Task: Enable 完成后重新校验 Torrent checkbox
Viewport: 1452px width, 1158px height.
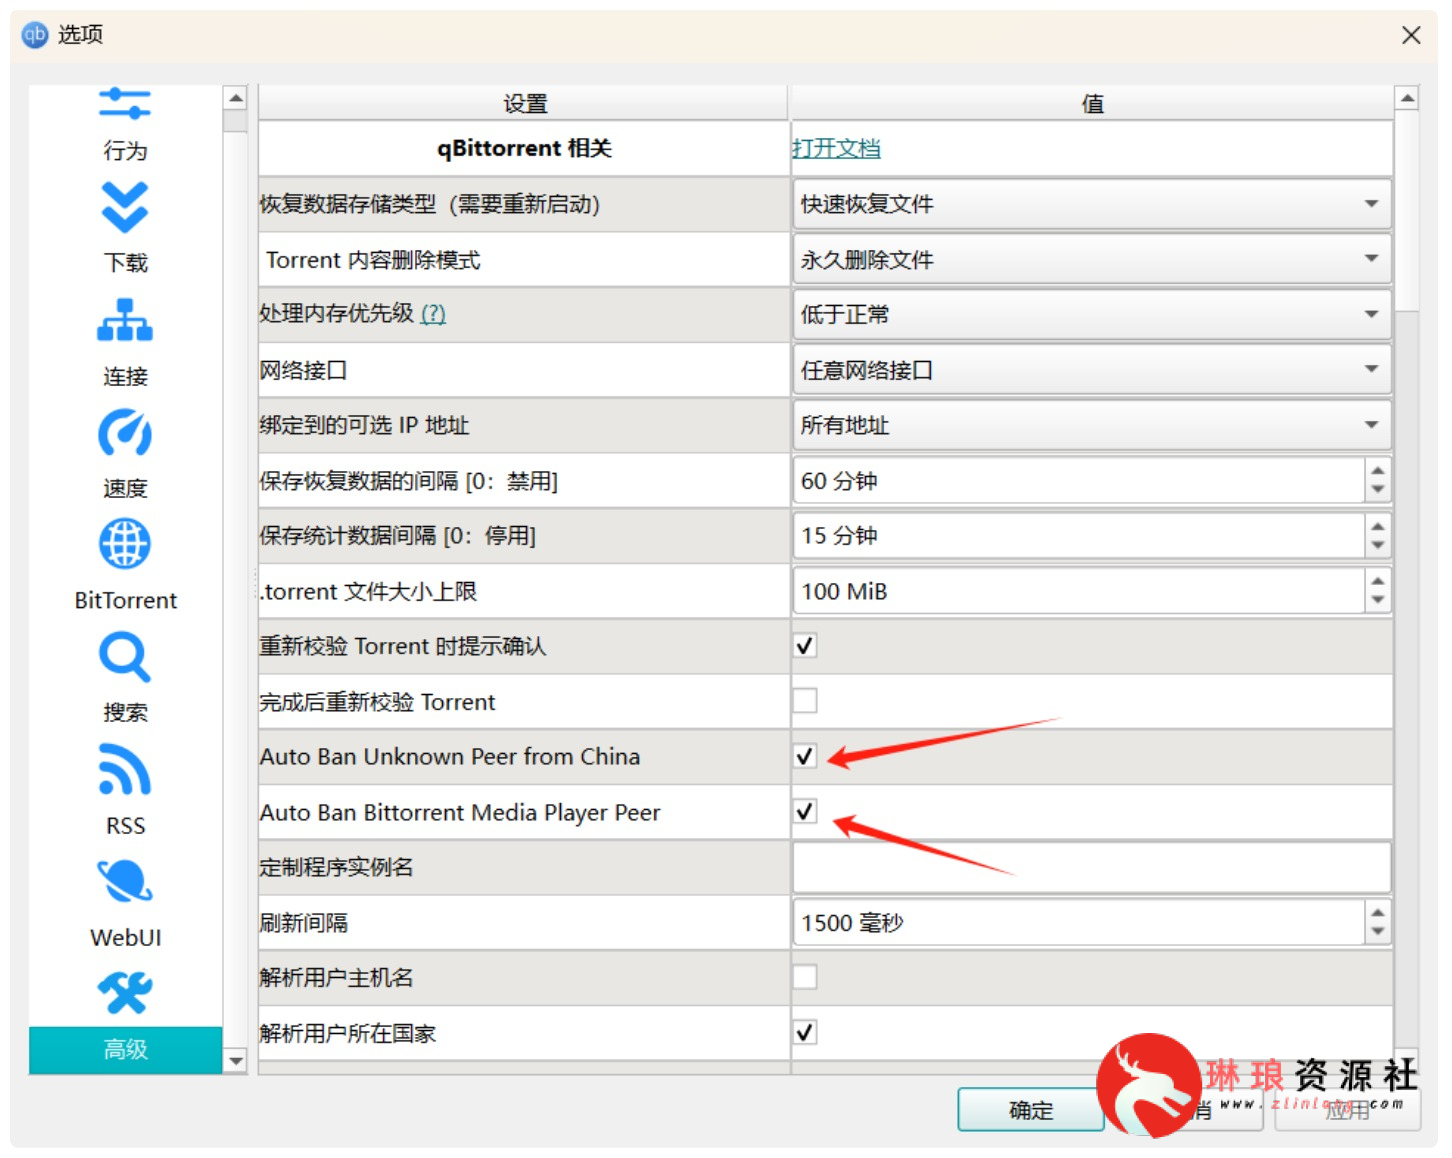Action: pos(805,701)
